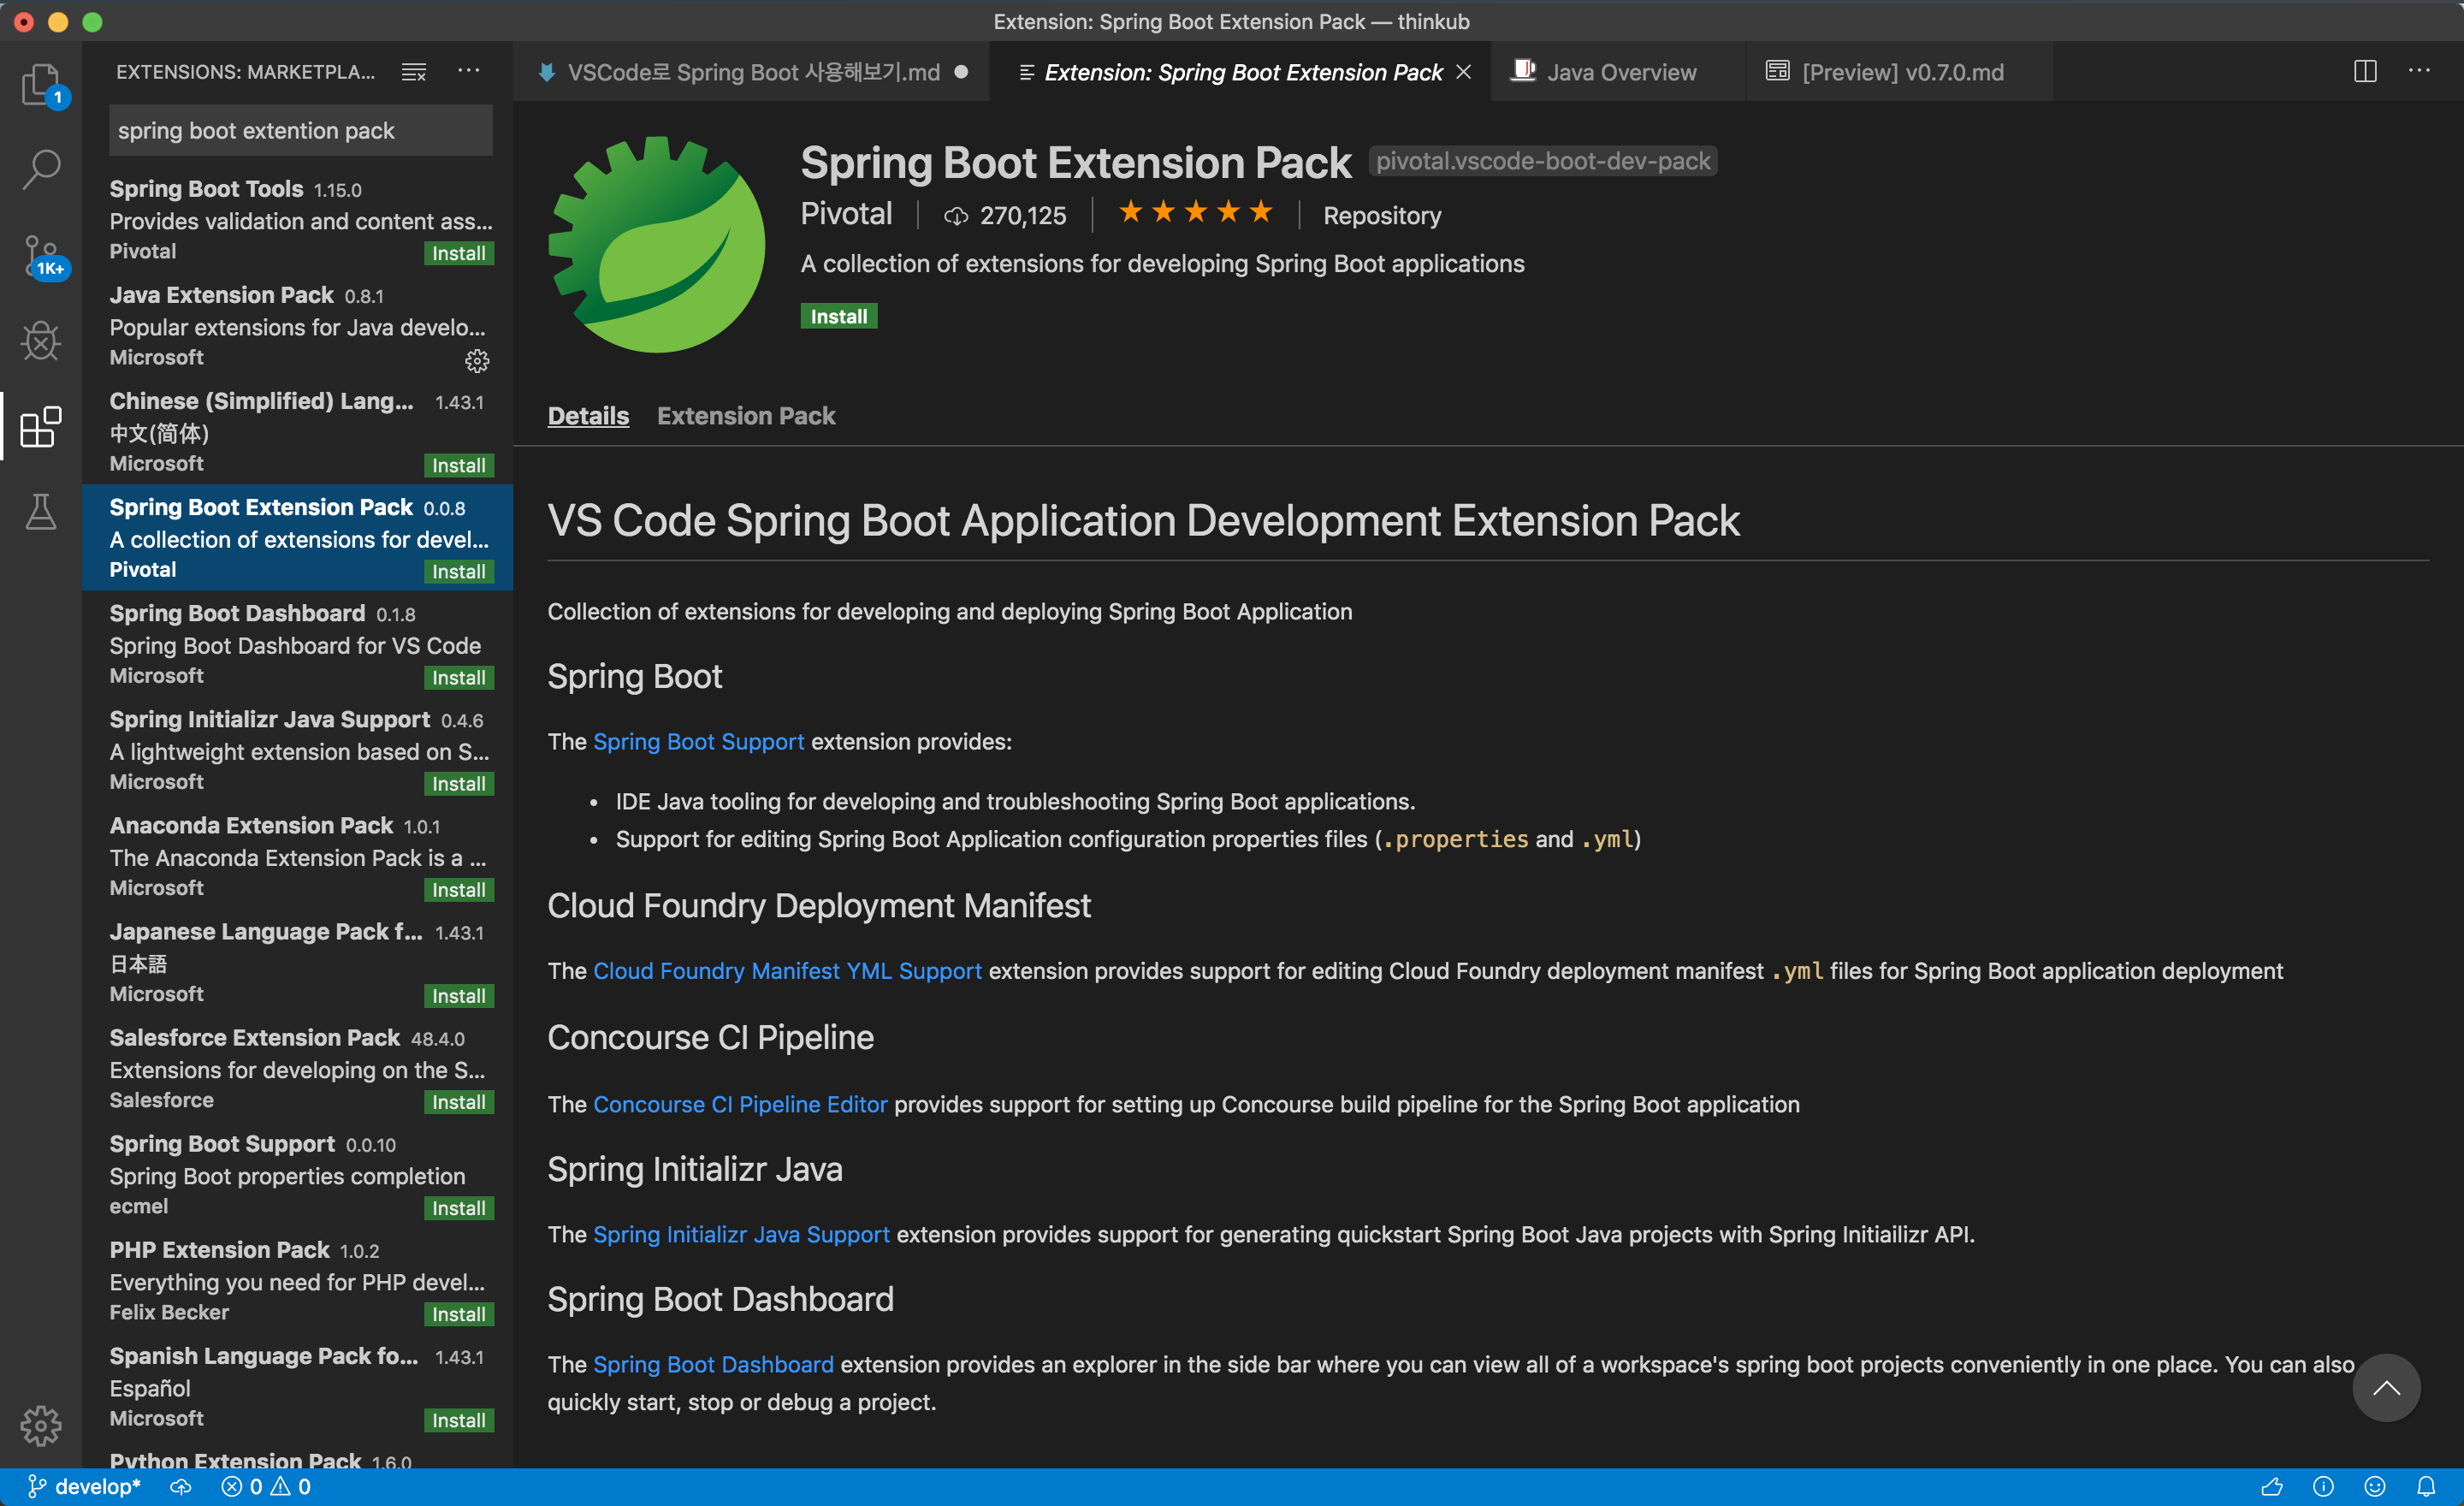Install Japanese Language Pack

[x=458, y=995]
